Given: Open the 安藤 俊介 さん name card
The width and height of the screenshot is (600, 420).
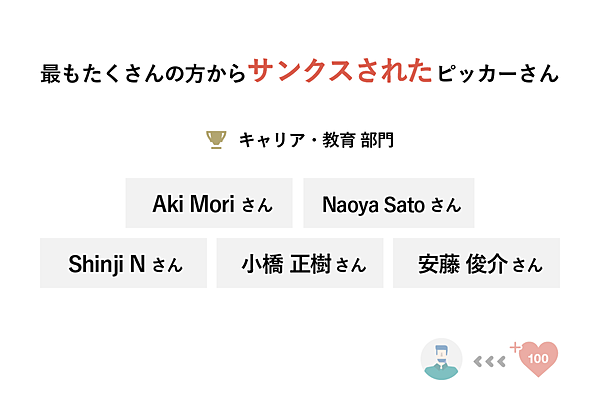Looking at the screenshot, I should [476, 264].
